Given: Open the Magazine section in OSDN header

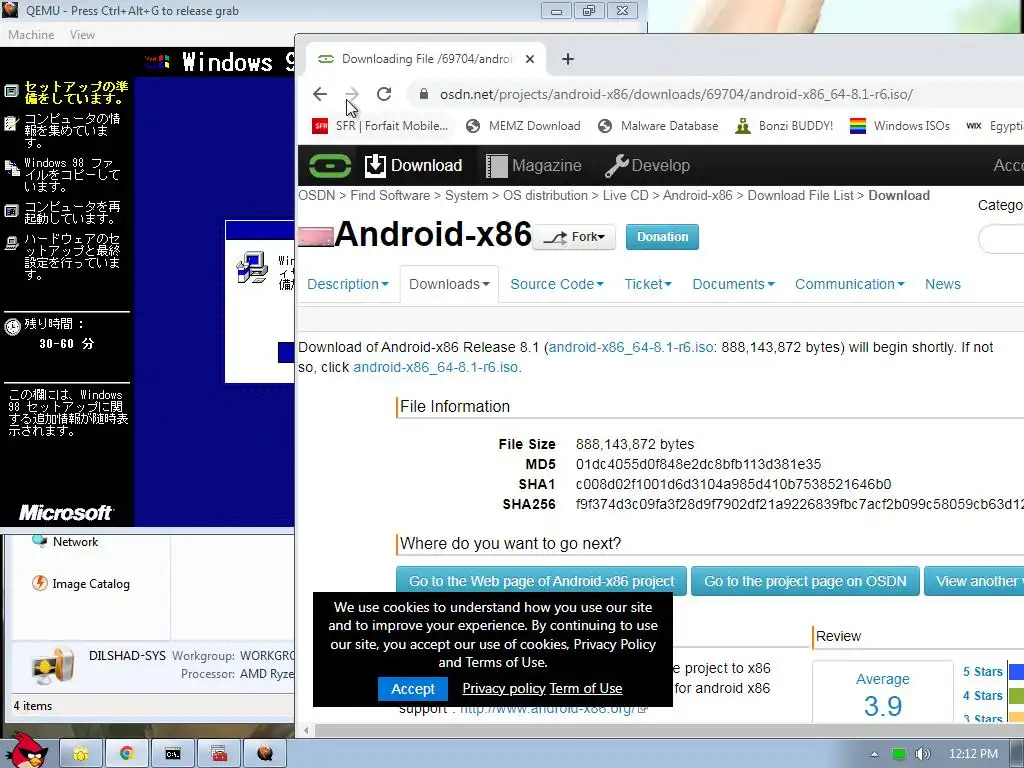Looking at the screenshot, I should click(x=534, y=166).
